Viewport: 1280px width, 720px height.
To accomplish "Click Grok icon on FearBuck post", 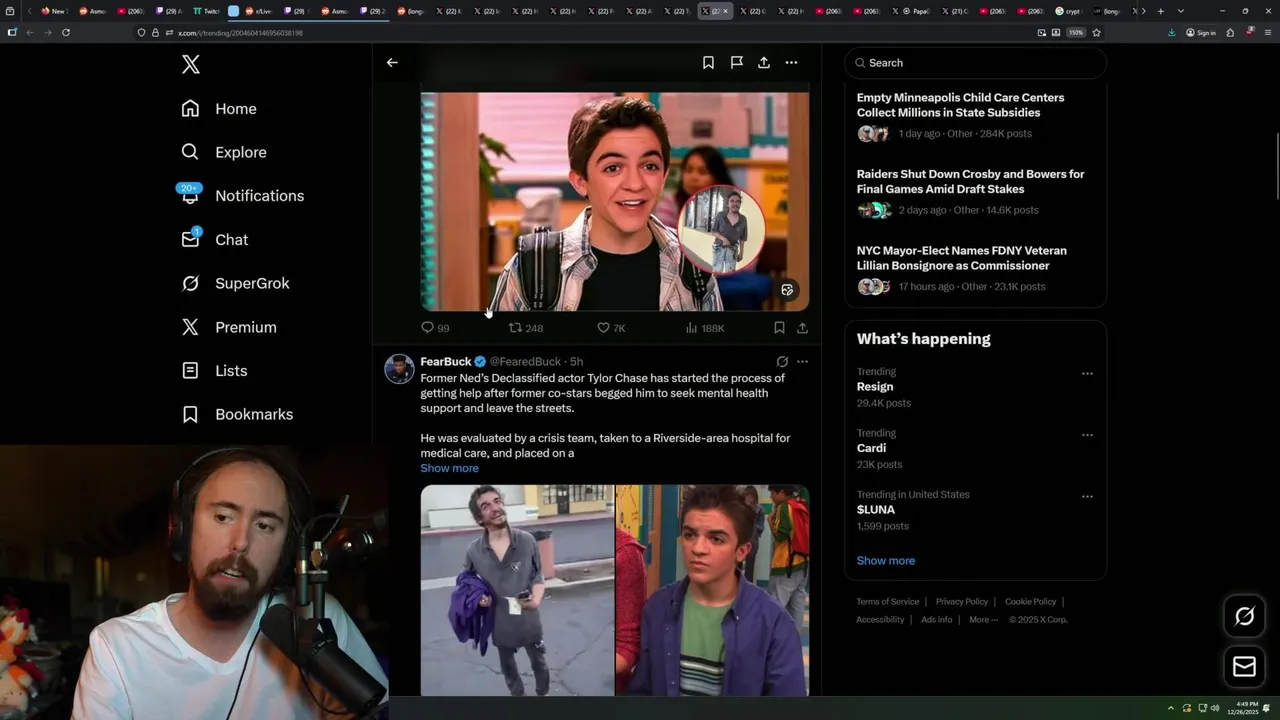I will coord(782,362).
